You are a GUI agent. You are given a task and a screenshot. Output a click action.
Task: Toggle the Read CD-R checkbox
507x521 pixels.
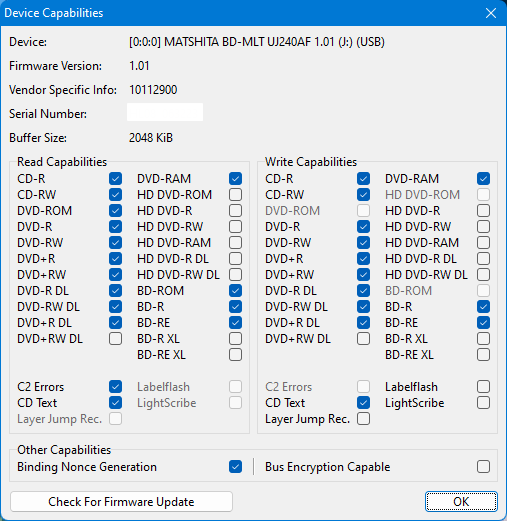115,179
